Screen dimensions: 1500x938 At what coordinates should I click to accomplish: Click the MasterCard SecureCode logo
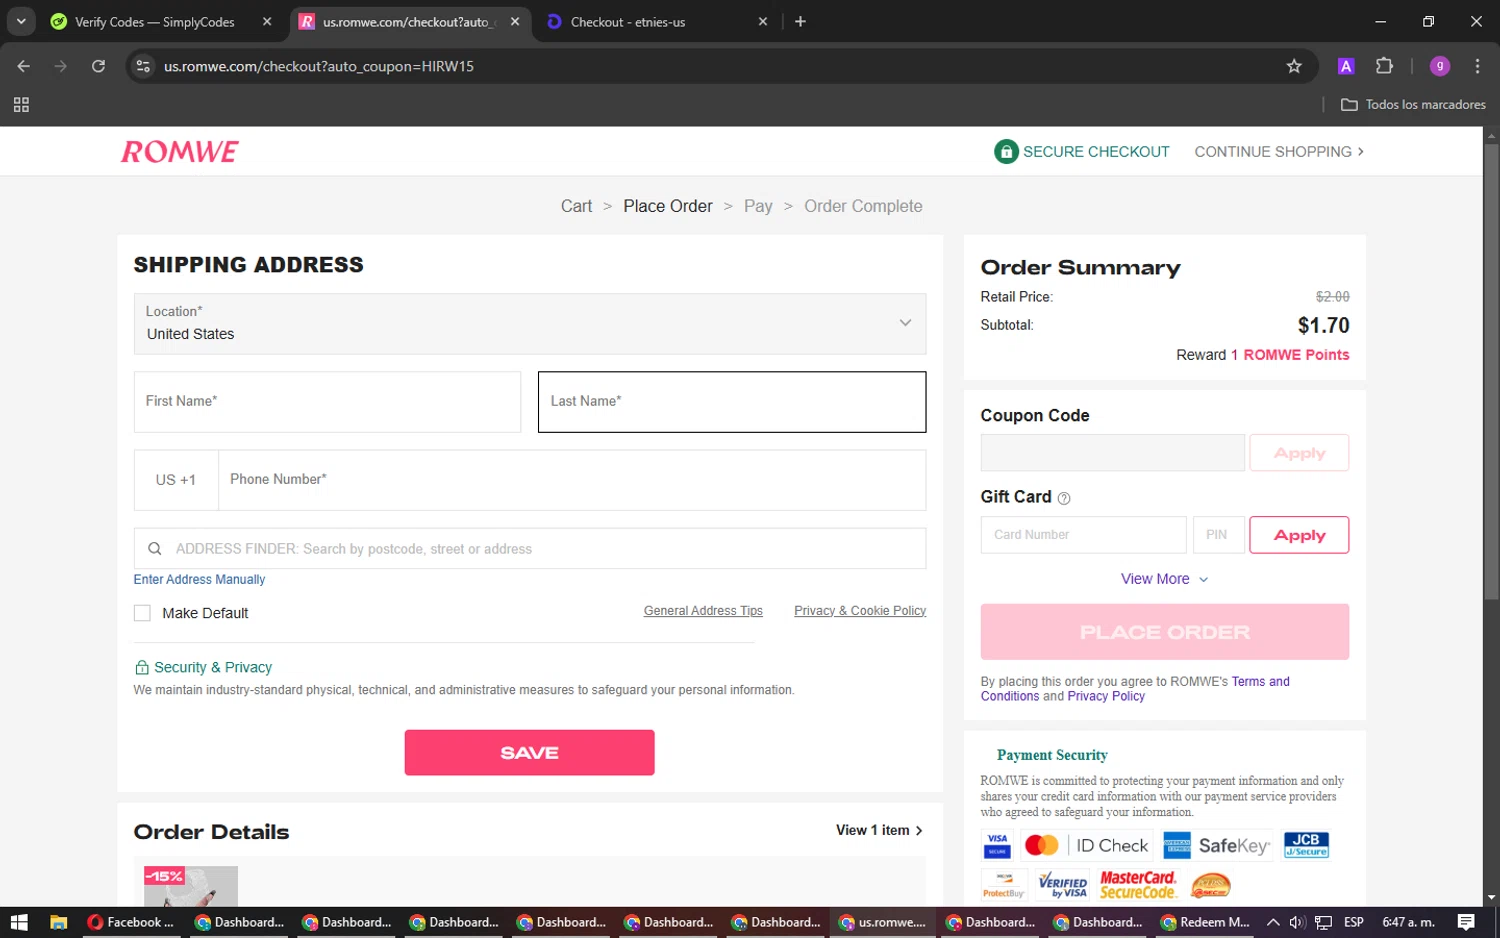tap(1138, 885)
